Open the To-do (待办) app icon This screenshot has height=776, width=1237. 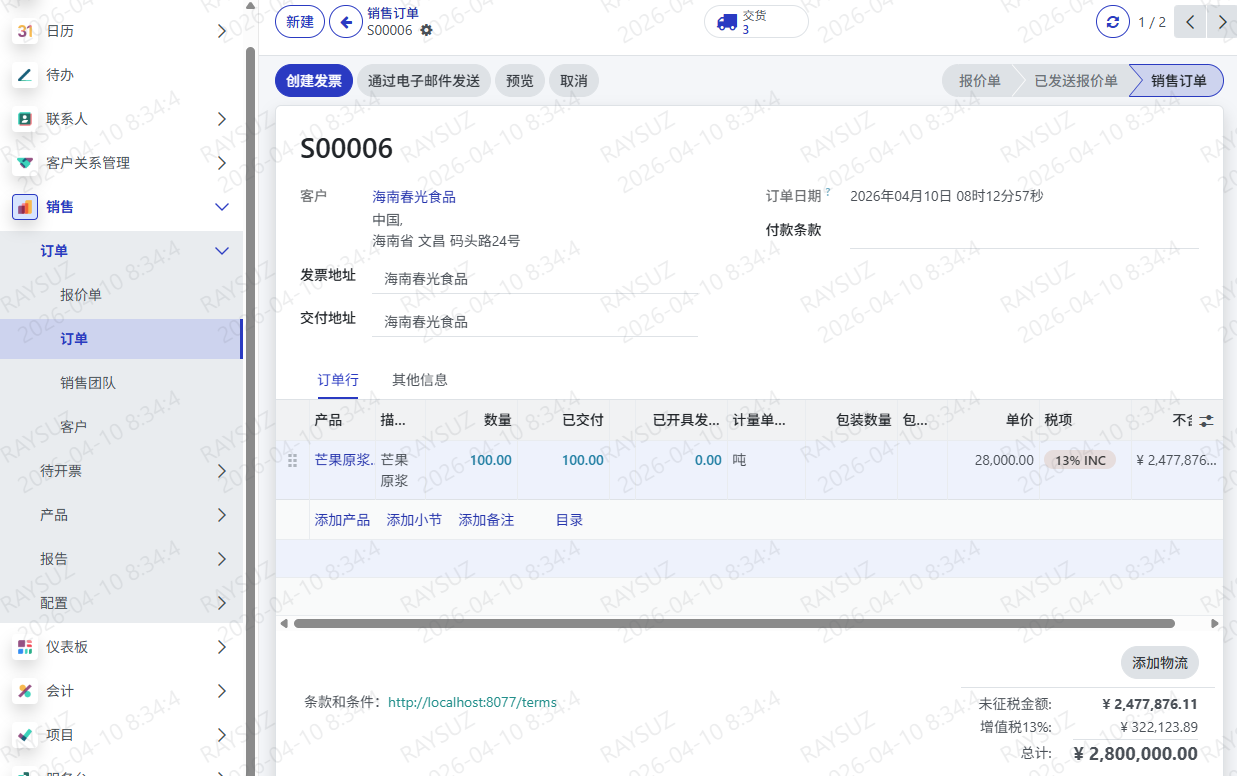pyautogui.click(x=25, y=75)
